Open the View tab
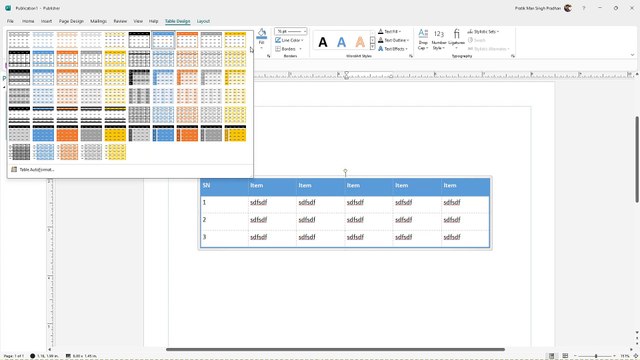 138,21
